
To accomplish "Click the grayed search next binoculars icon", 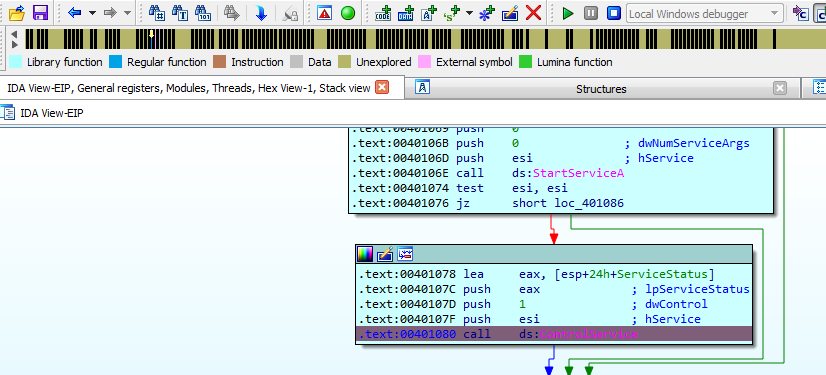I will [232, 13].
